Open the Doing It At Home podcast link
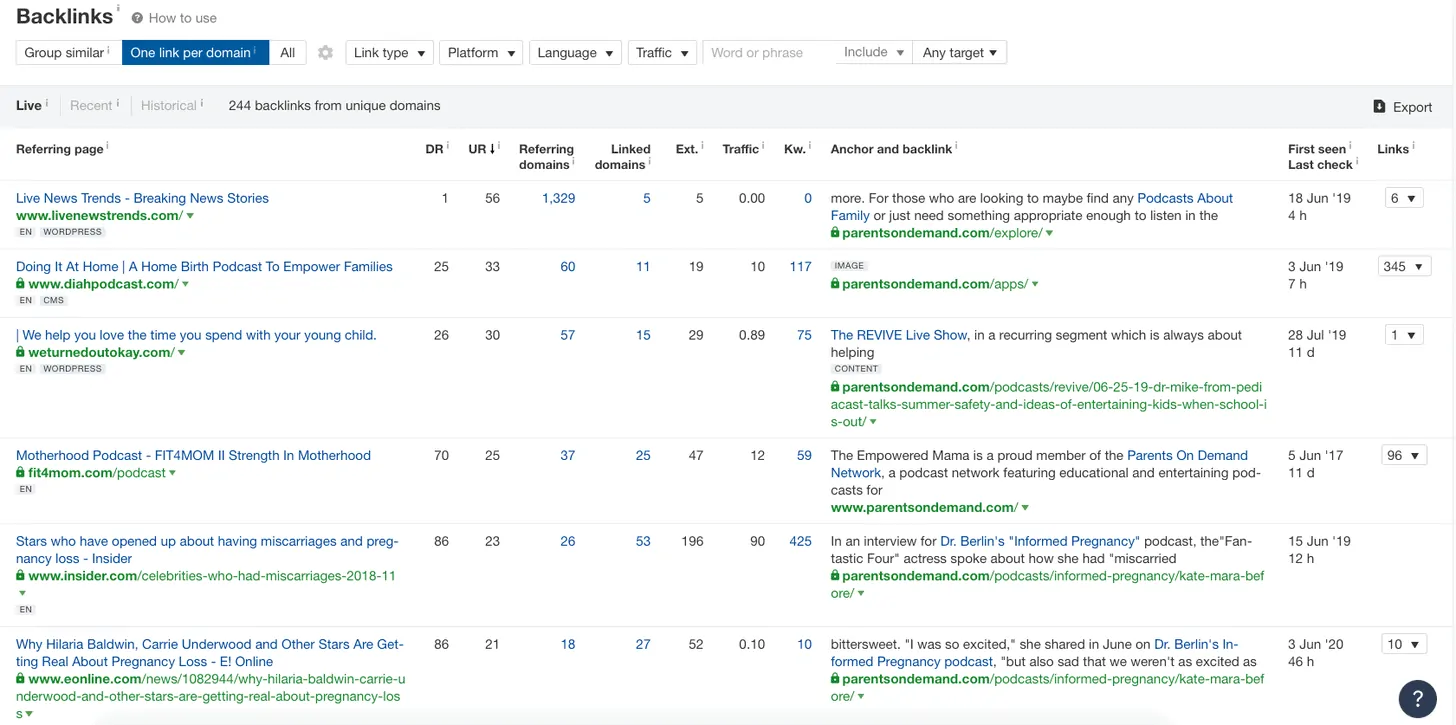Viewport: 1456px width, 725px height. tap(204, 267)
